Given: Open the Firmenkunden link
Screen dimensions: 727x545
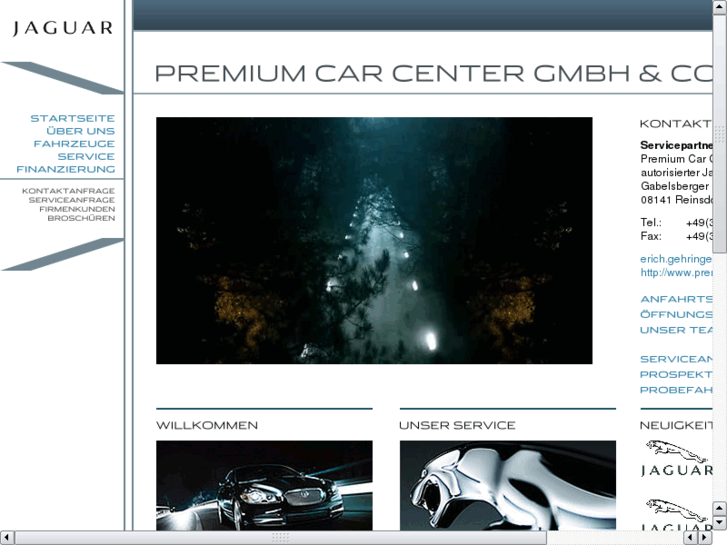Looking at the screenshot, I should coord(77,209).
